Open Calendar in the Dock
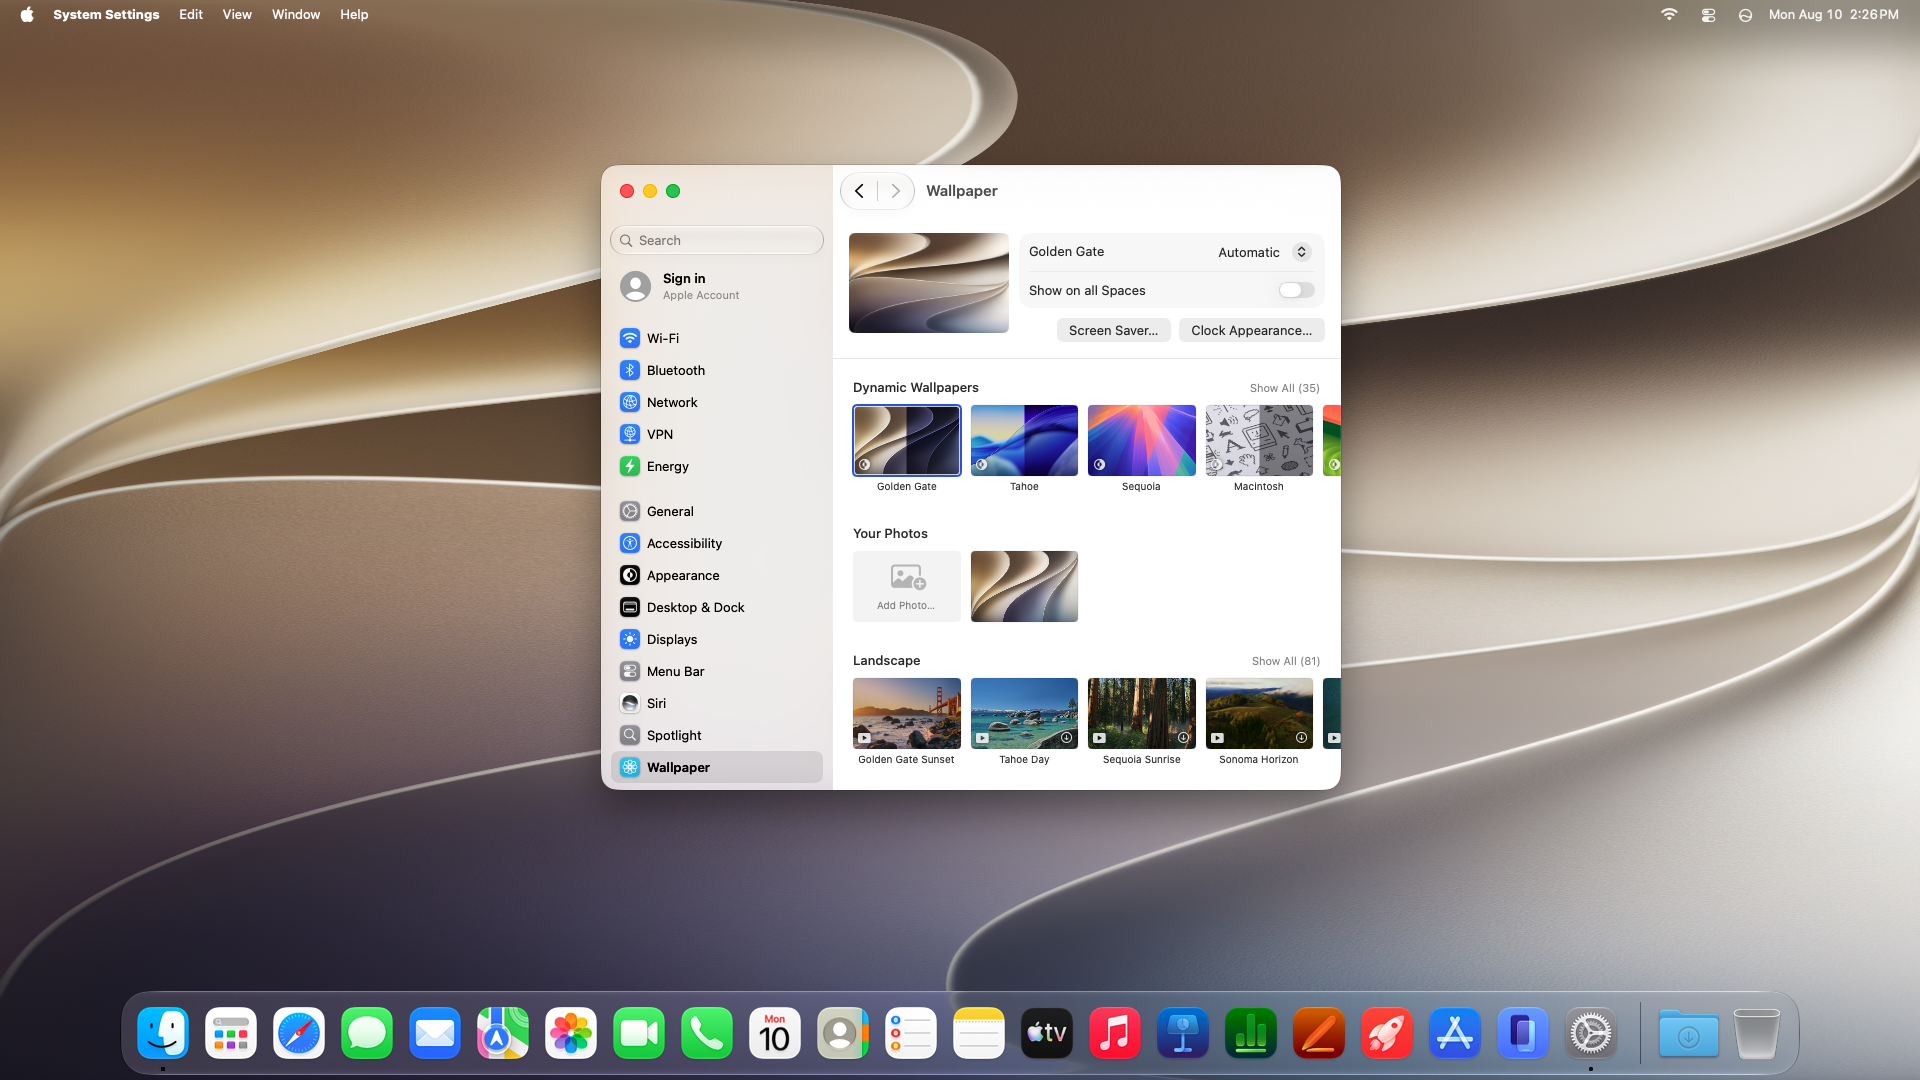The image size is (1920, 1080). [x=775, y=1033]
